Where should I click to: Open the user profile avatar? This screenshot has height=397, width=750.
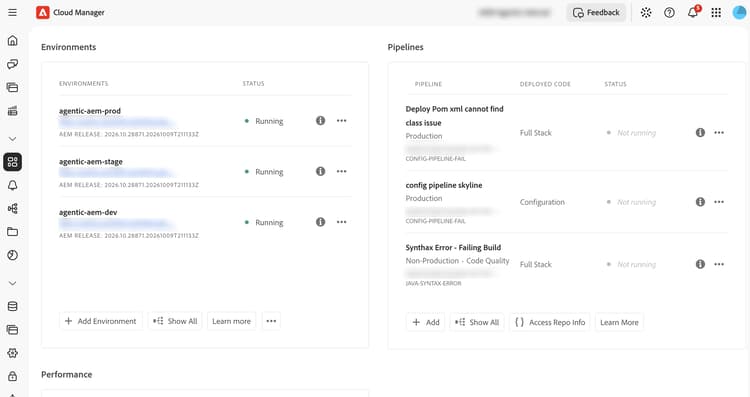coord(739,13)
